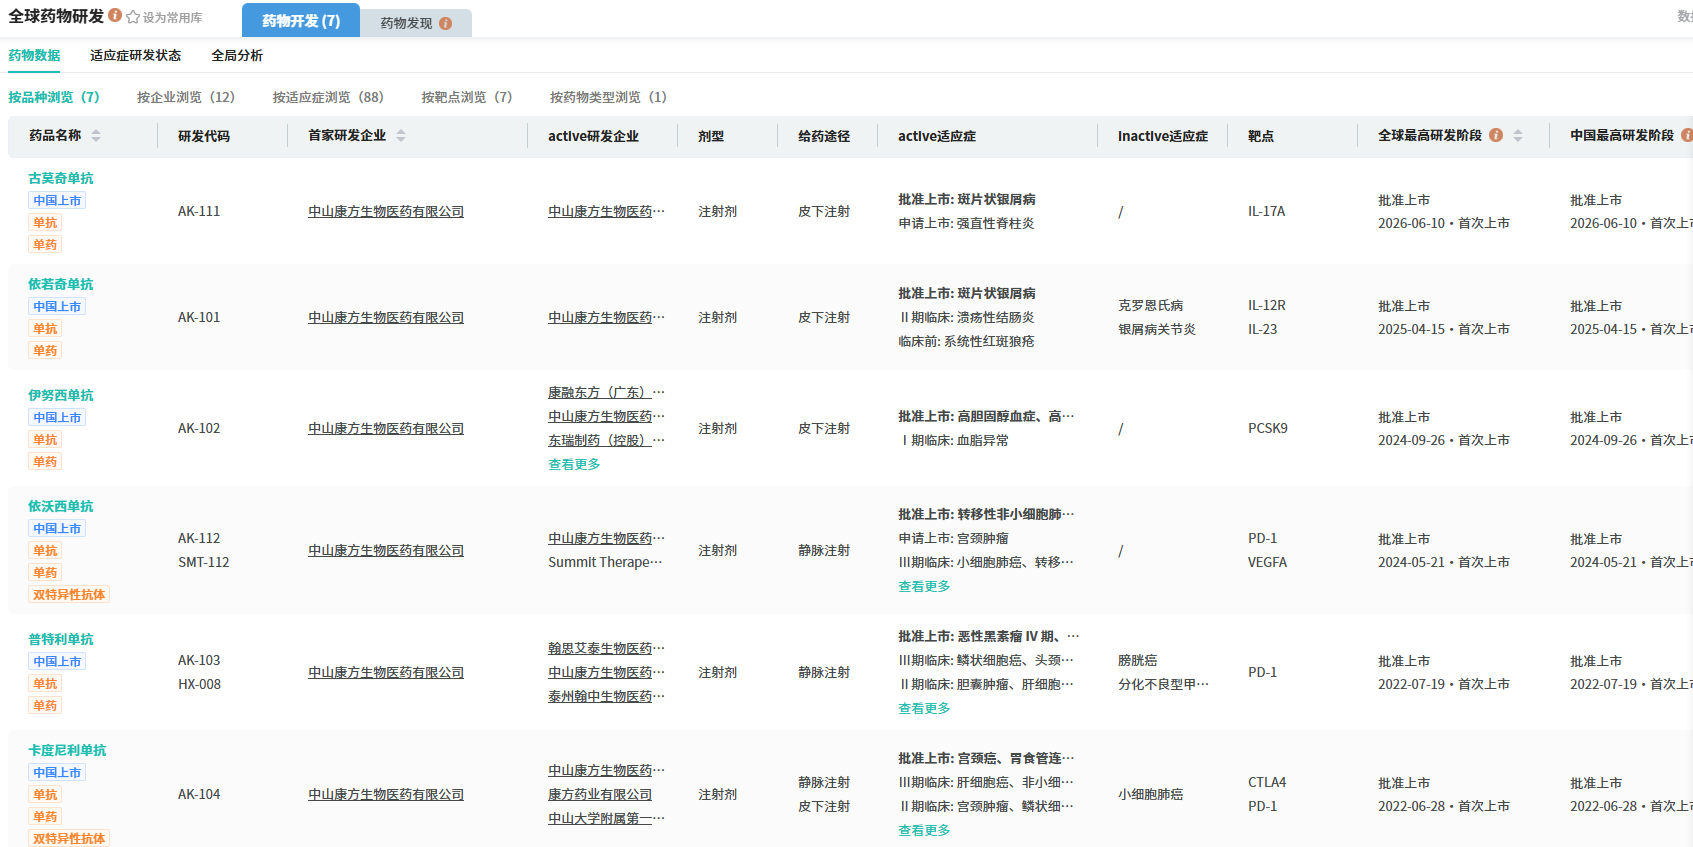The width and height of the screenshot is (1693, 847).
Task: Click 首家研发企业 link in AK-101 row
Action: (x=386, y=317)
